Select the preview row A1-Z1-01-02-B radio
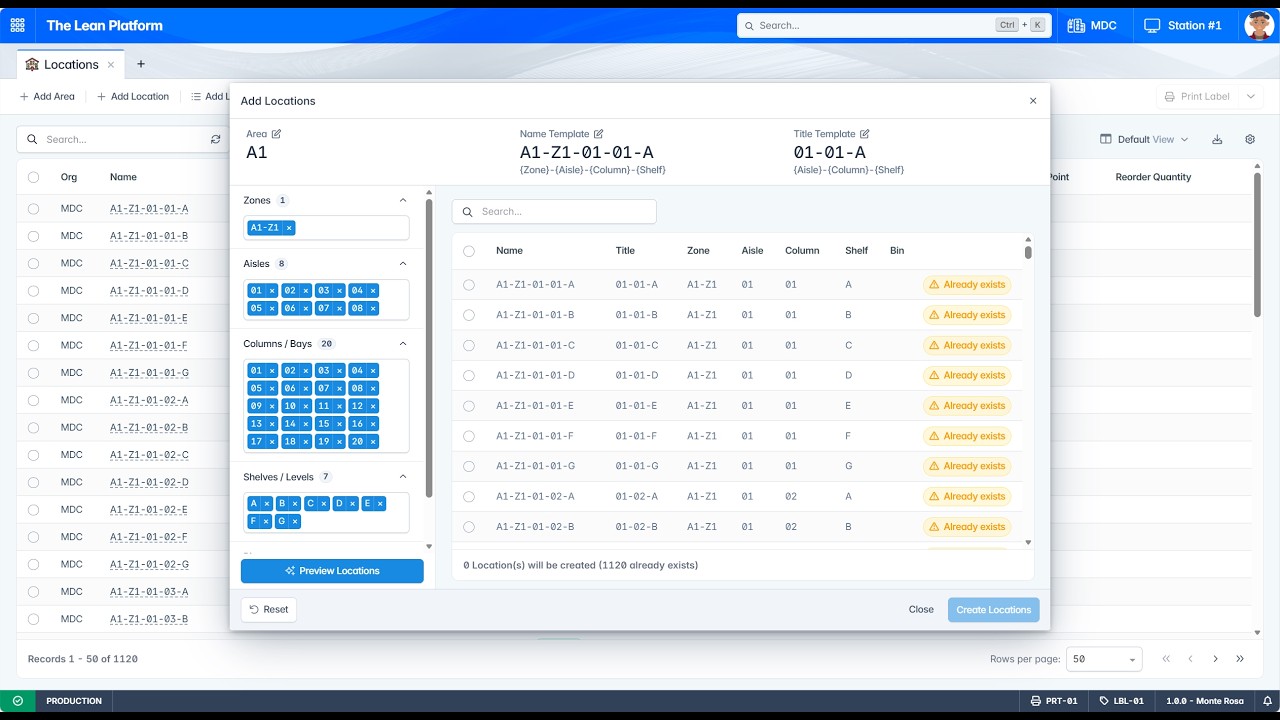Screen dimensions: 1280x720 click(469, 527)
